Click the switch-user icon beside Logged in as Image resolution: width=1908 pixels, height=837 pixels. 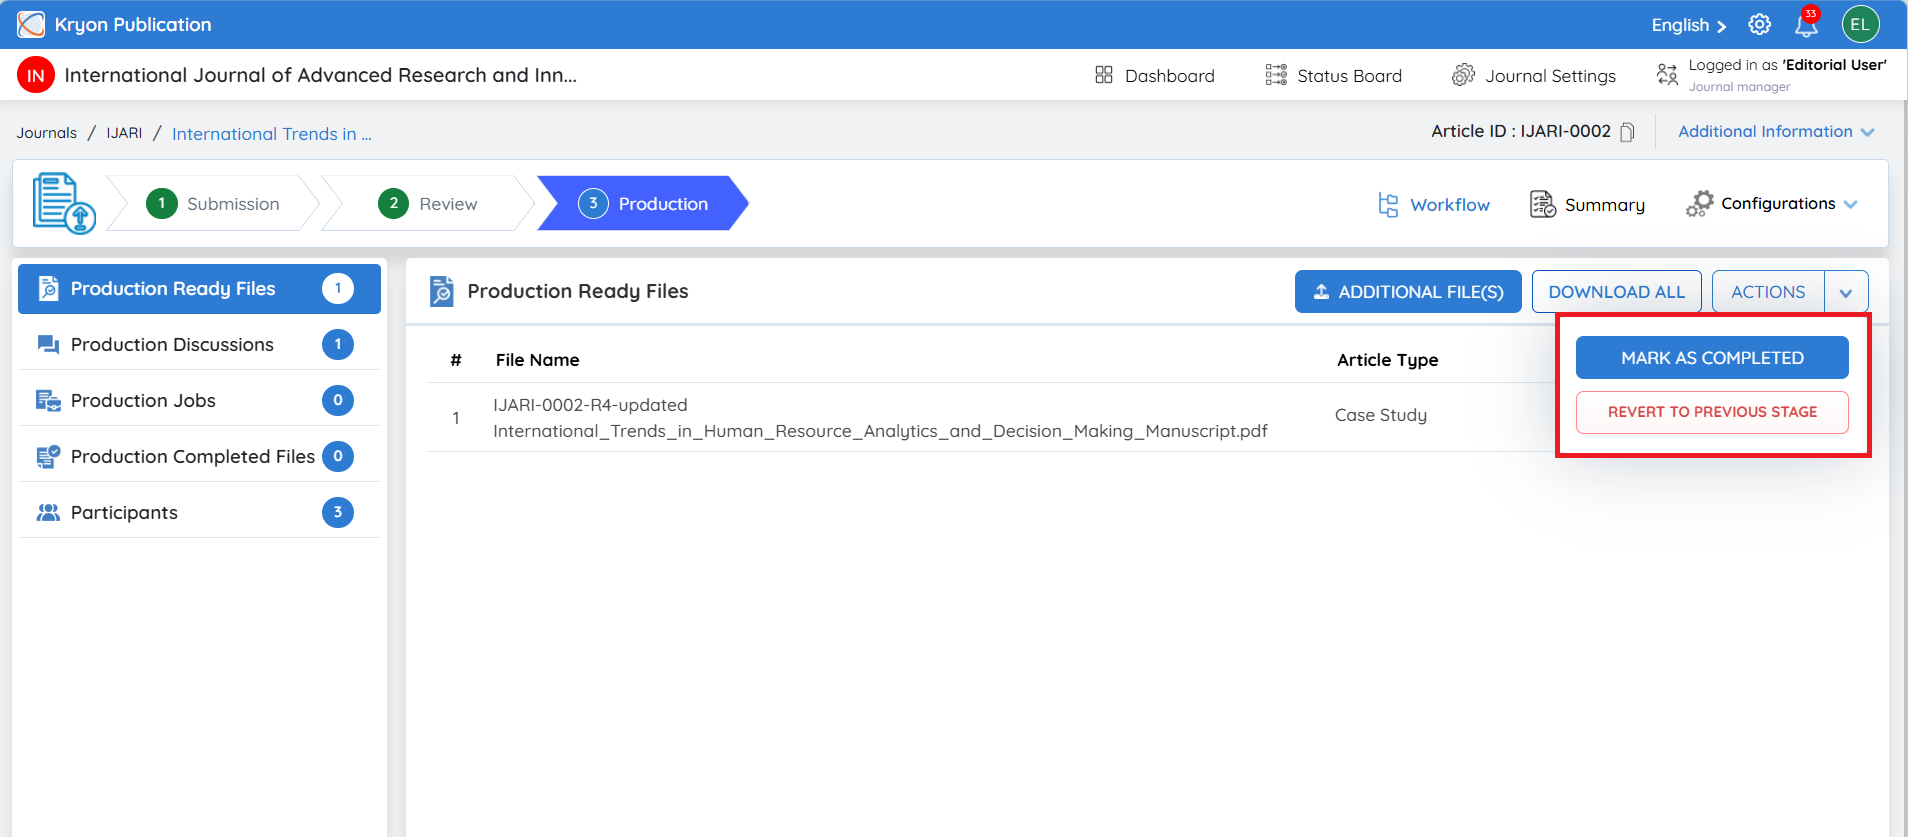click(x=1667, y=75)
